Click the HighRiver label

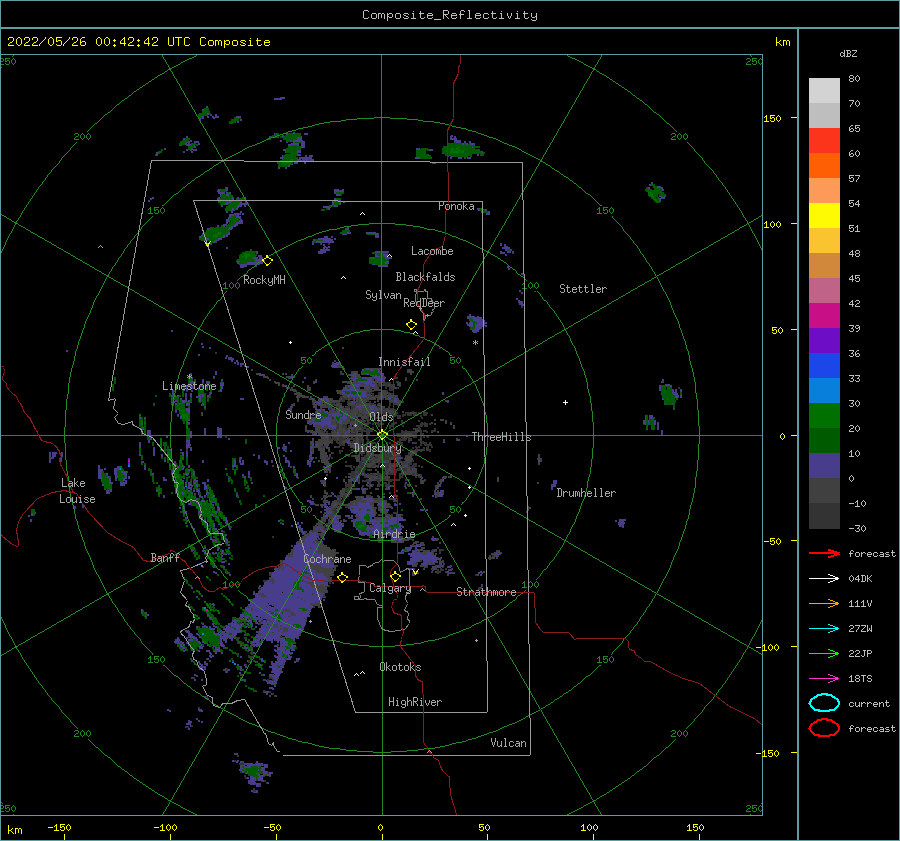pyautogui.click(x=415, y=702)
